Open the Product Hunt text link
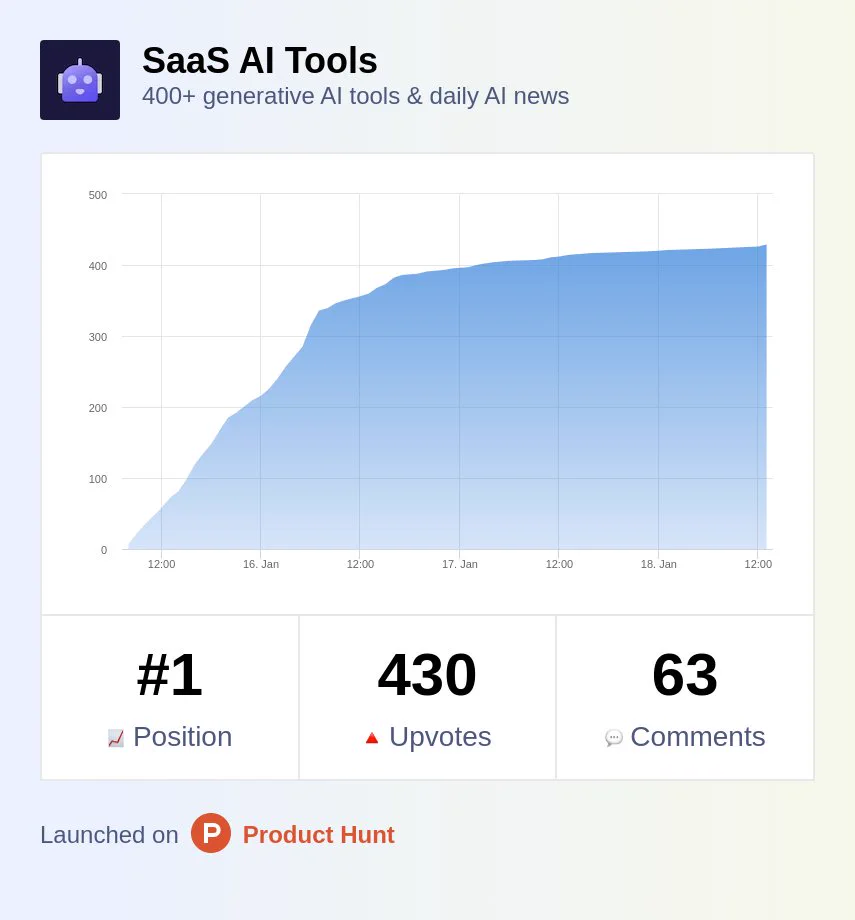The height and width of the screenshot is (920, 855). click(x=319, y=834)
